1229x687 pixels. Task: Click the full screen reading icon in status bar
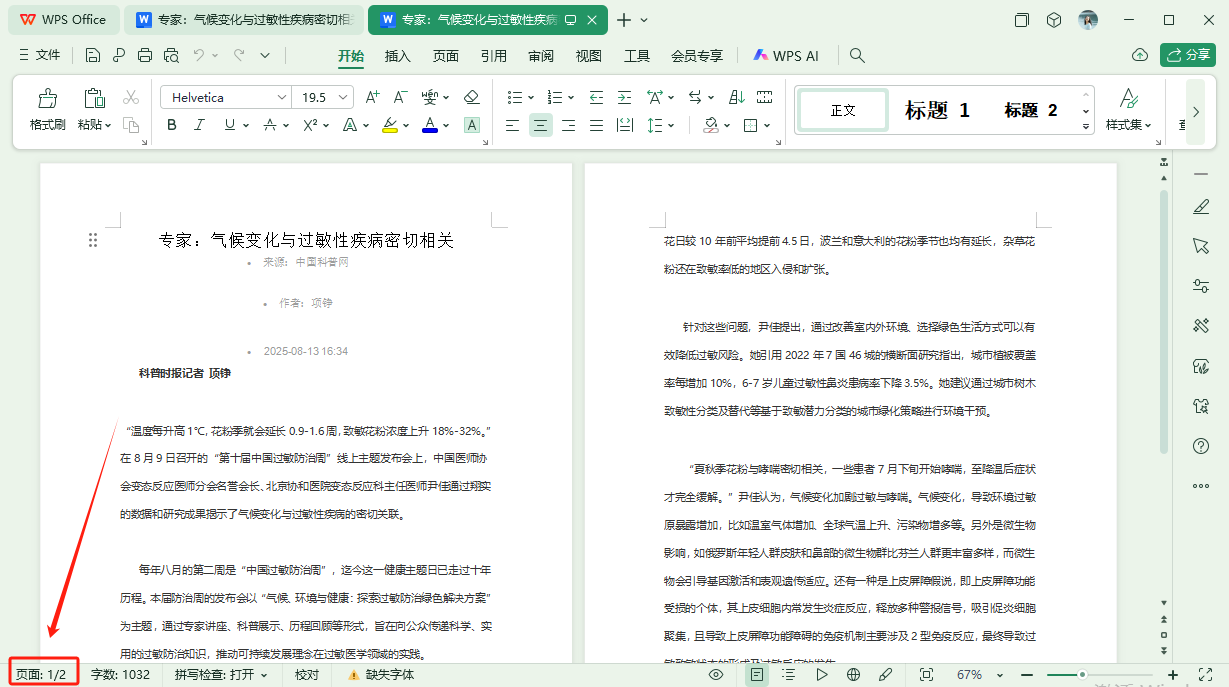927,675
